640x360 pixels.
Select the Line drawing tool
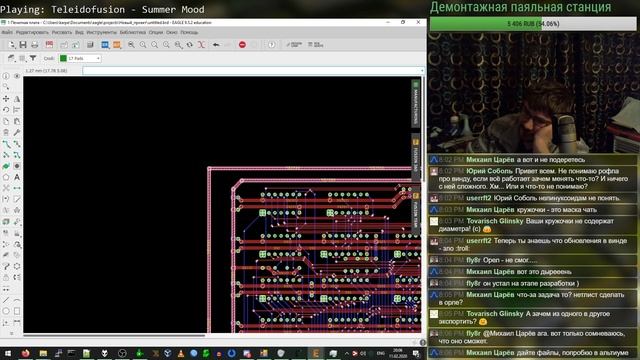(x=6, y=300)
